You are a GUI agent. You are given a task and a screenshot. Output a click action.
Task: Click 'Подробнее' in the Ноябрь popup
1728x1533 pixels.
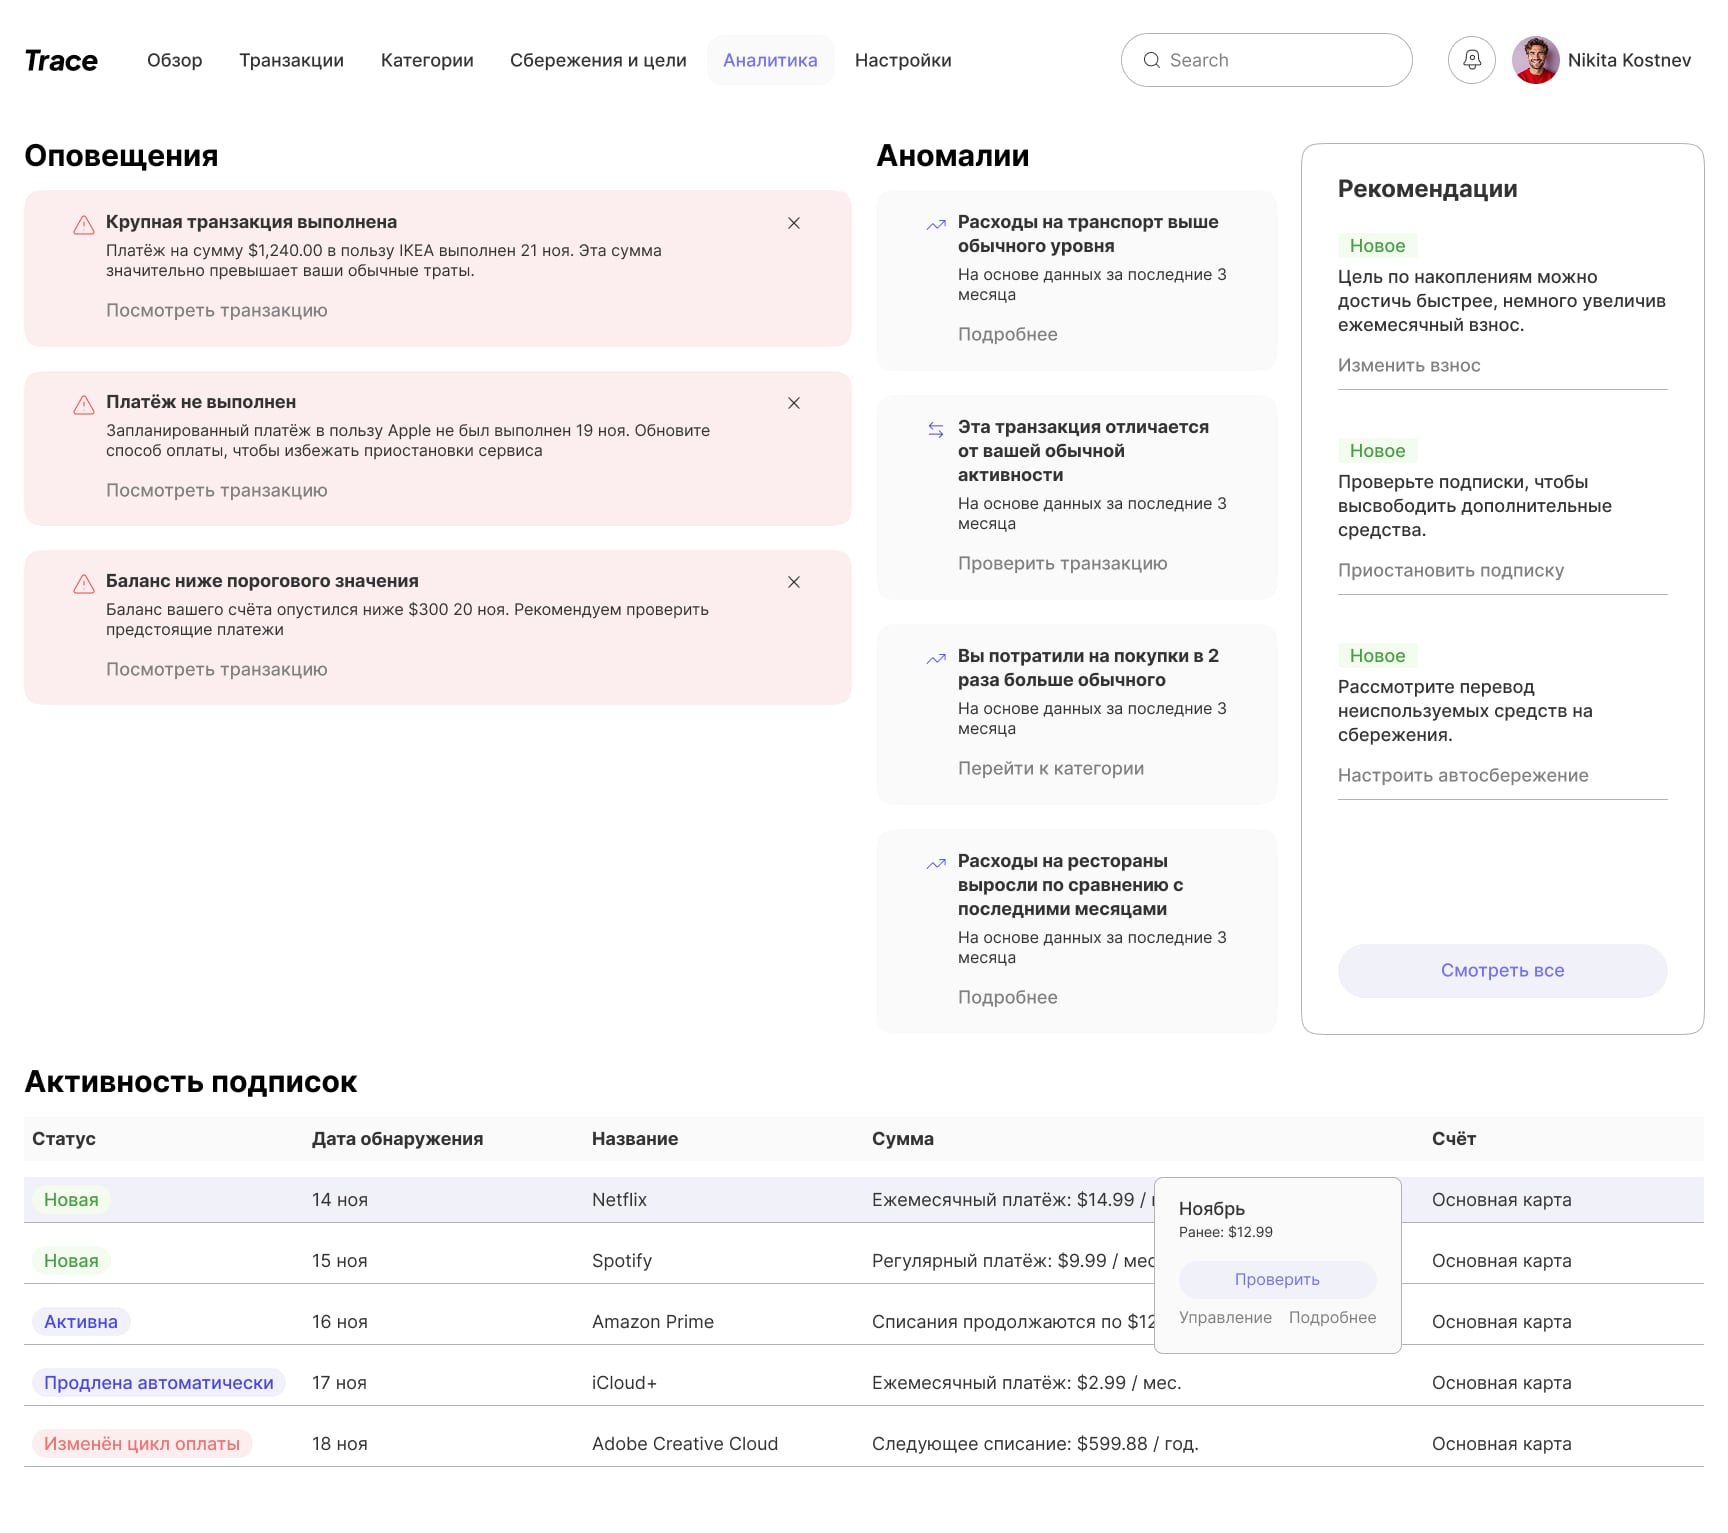point(1332,1318)
